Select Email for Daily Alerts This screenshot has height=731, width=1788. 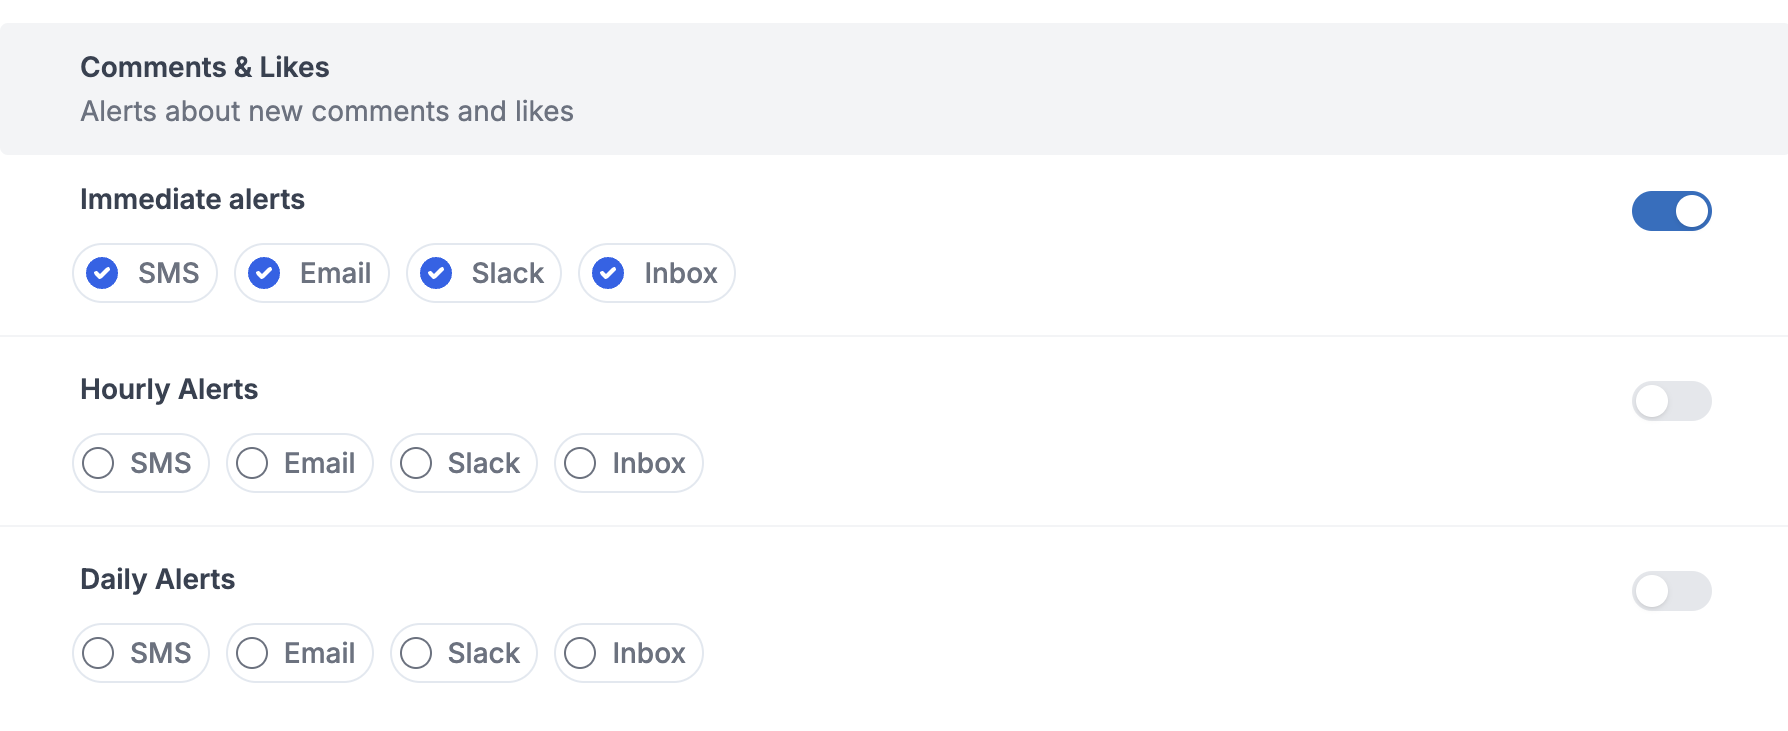[300, 653]
